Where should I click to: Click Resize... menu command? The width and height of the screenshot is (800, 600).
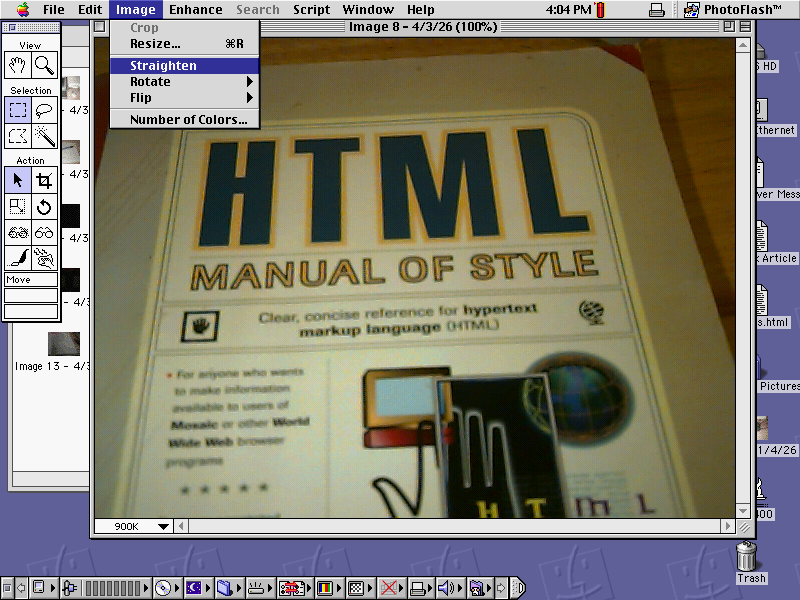click(x=155, y=44)
